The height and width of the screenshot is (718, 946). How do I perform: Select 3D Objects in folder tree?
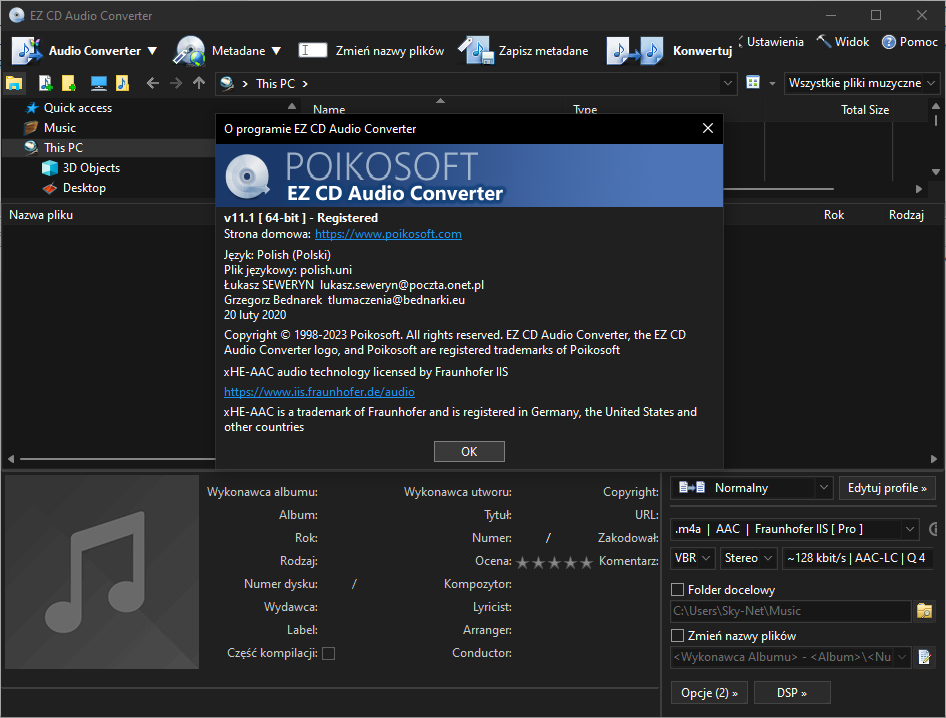[91, 168]
